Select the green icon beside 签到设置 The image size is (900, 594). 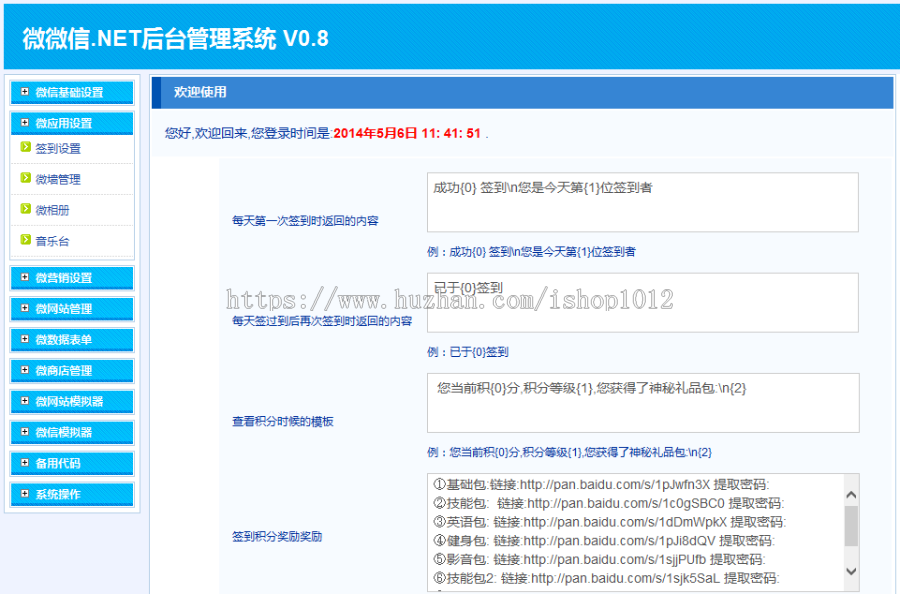(x=24, y=147)
